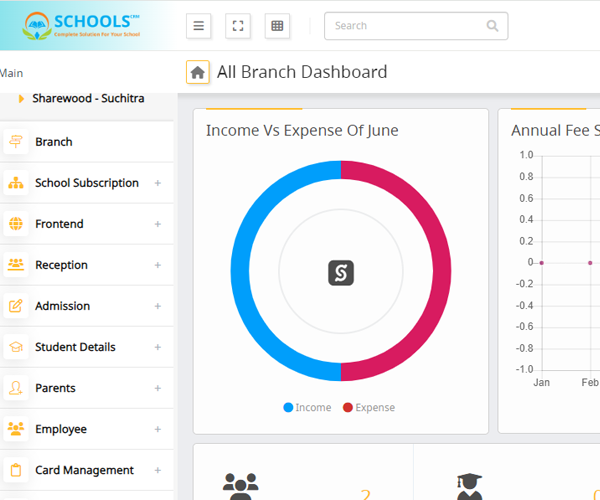Image resolution: width=600 pixels, height=500 pixels.
Task: Select the Card Management menu item
Action: (84, 470)
